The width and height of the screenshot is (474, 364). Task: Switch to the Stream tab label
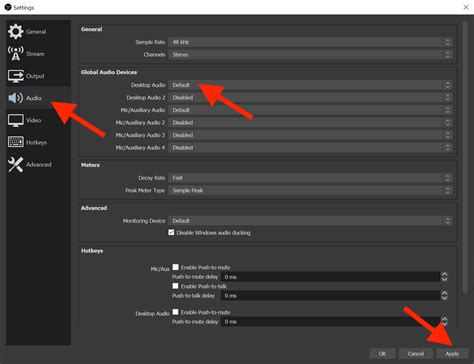tap(35, 54)
